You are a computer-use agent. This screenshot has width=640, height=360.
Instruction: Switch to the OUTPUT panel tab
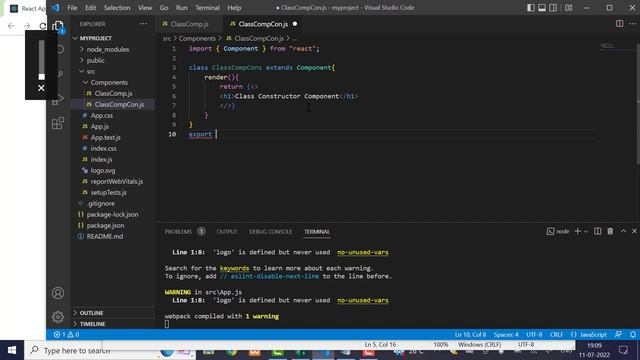(227, 231)
